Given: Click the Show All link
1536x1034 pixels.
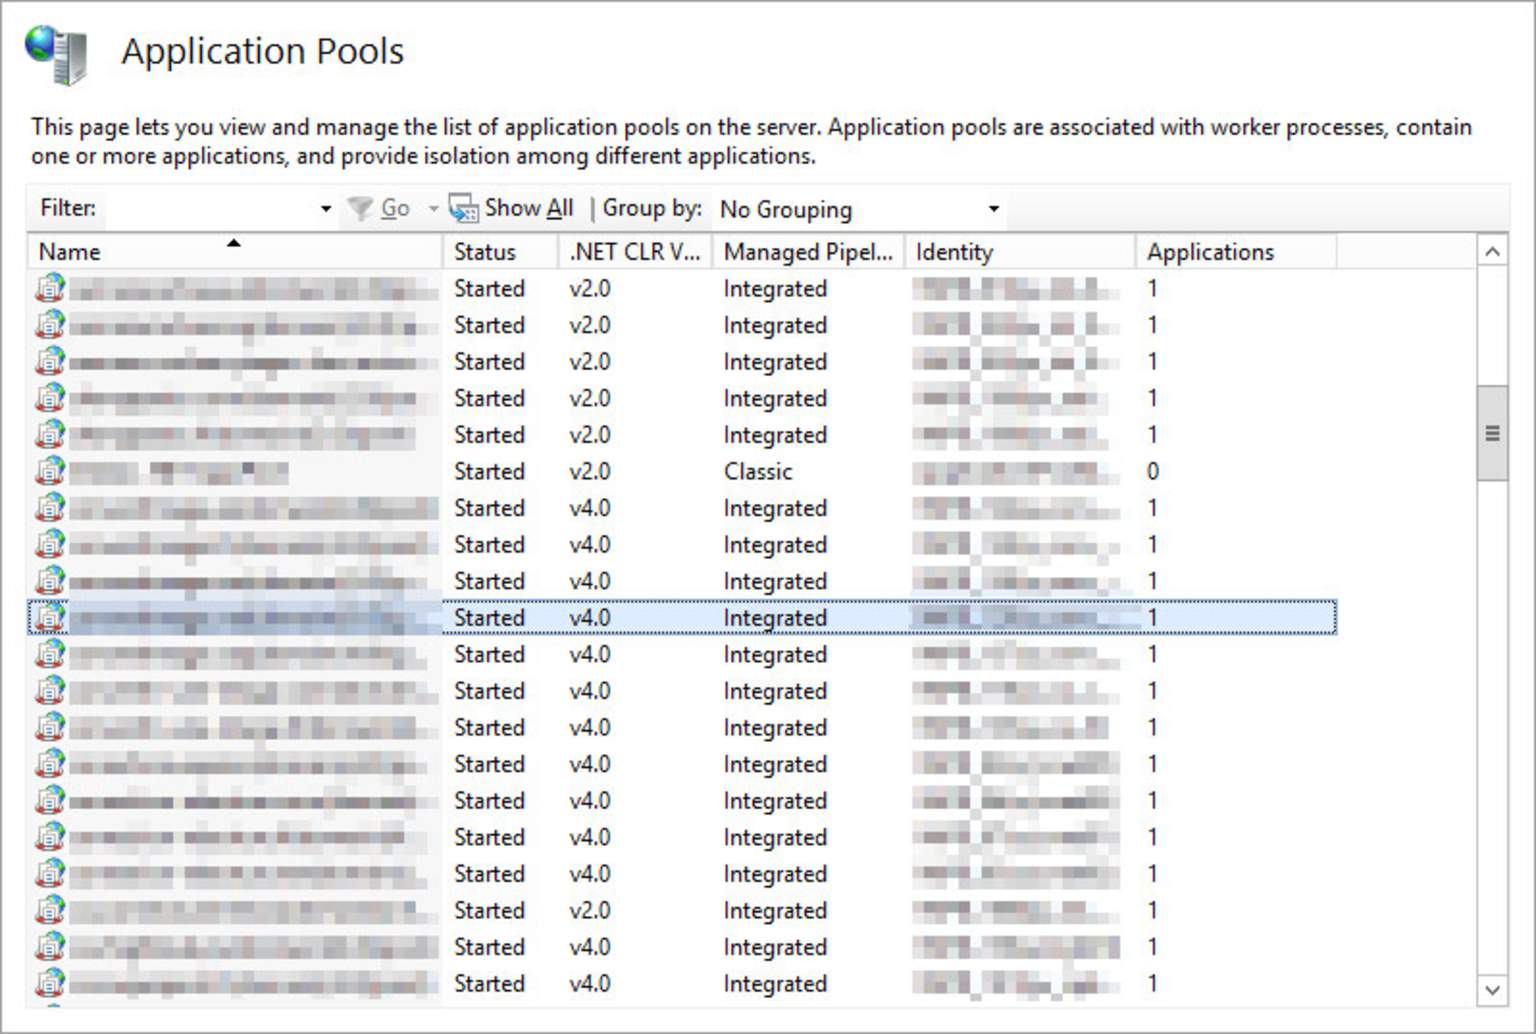Looking at the screenshot, I should (529, 208).
